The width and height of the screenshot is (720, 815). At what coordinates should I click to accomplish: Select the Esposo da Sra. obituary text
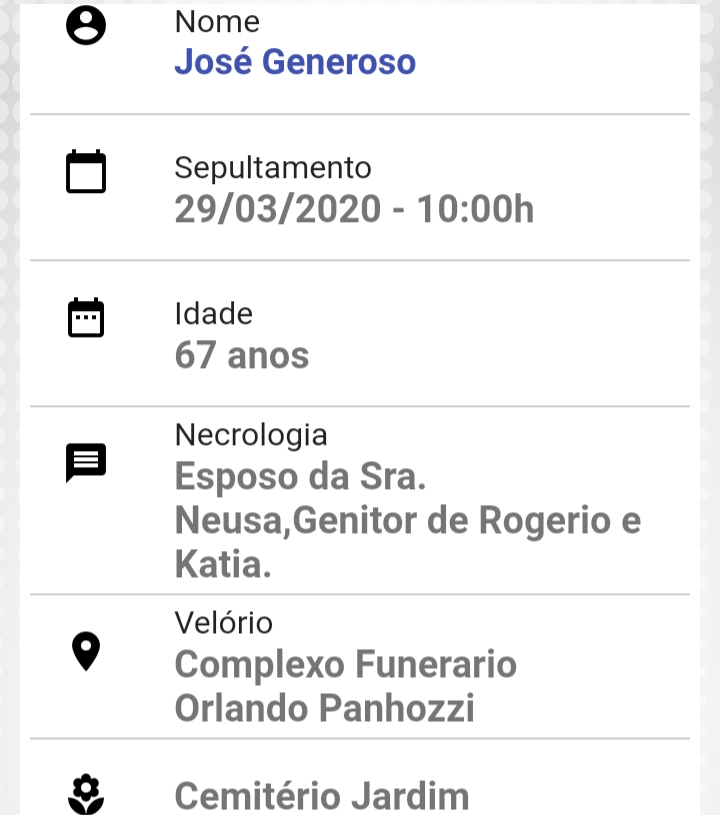300,477
